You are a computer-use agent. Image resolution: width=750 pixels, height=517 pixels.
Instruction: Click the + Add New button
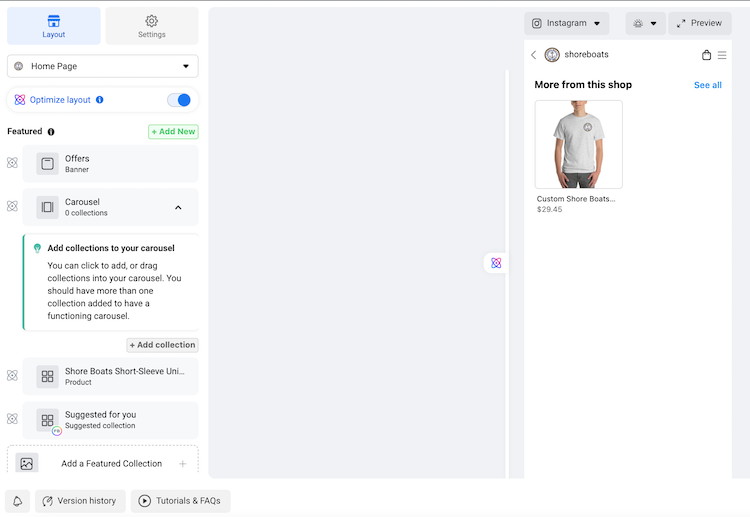[173, 132]
